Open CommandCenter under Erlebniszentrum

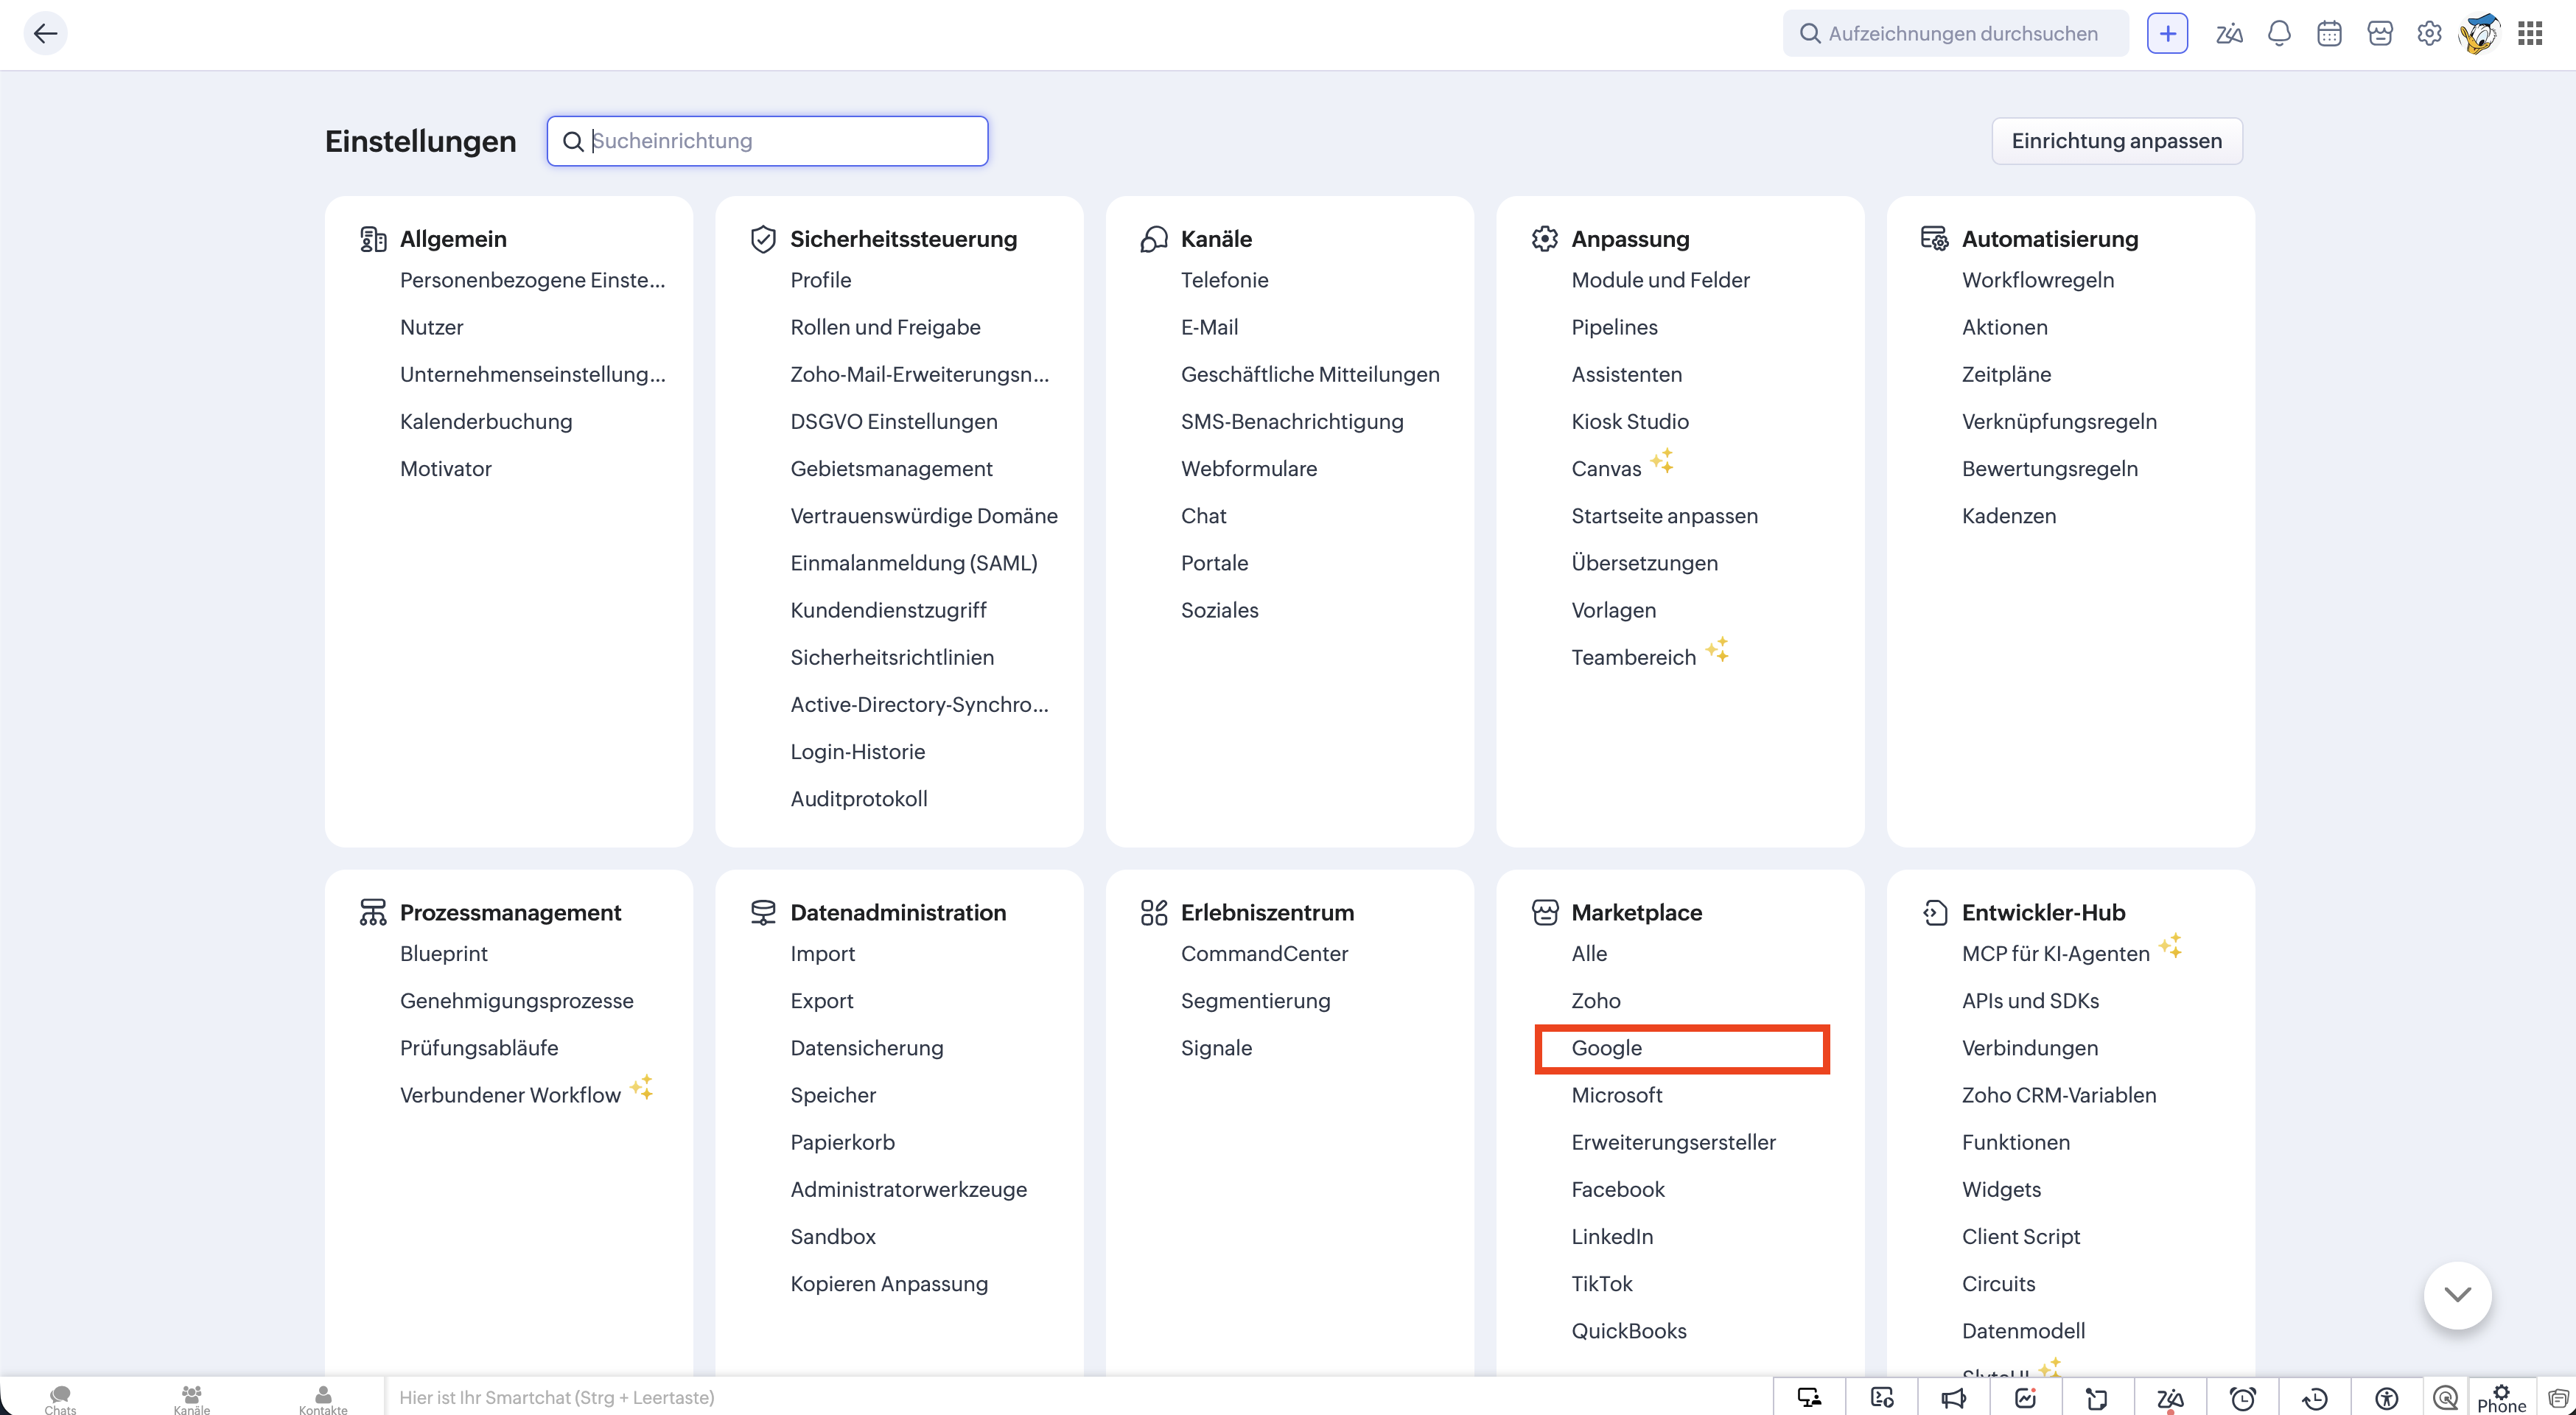coord(1264,953)
